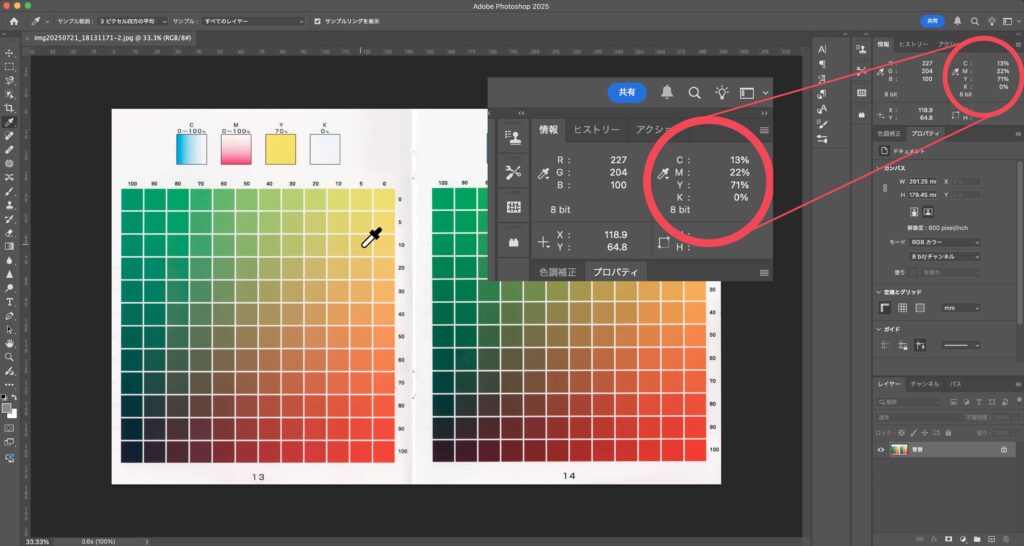Toggle the rulers display icon in properties
Screen dimensions: 1024x546
click(885, 308)
